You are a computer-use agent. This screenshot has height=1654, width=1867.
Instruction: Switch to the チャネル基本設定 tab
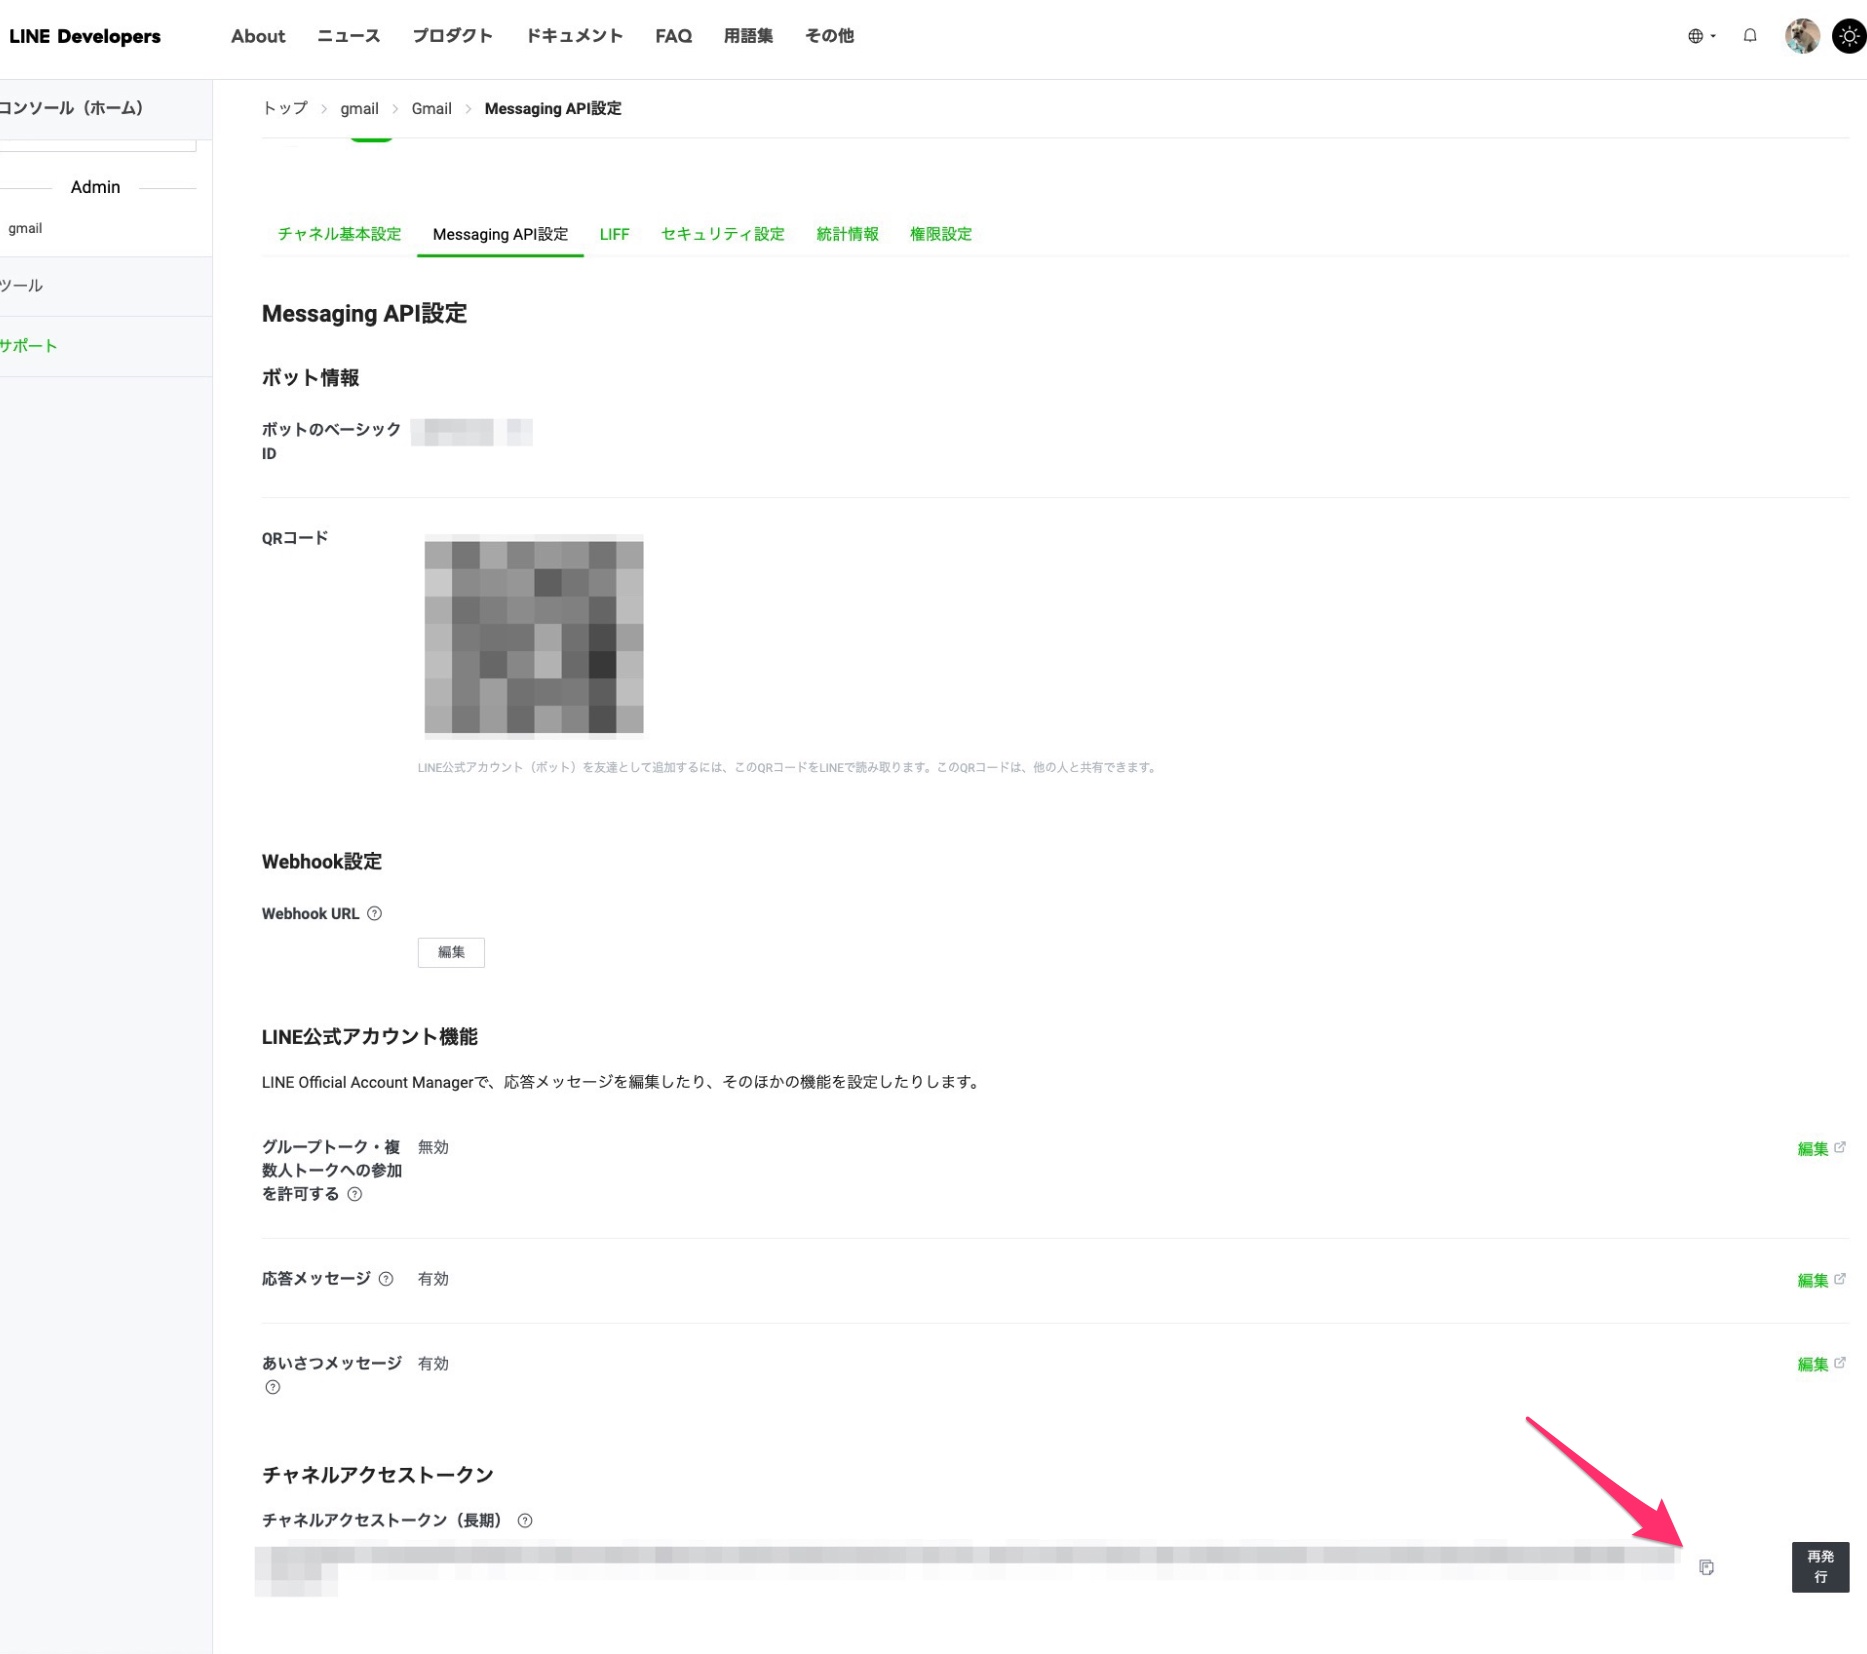point(339,234)
